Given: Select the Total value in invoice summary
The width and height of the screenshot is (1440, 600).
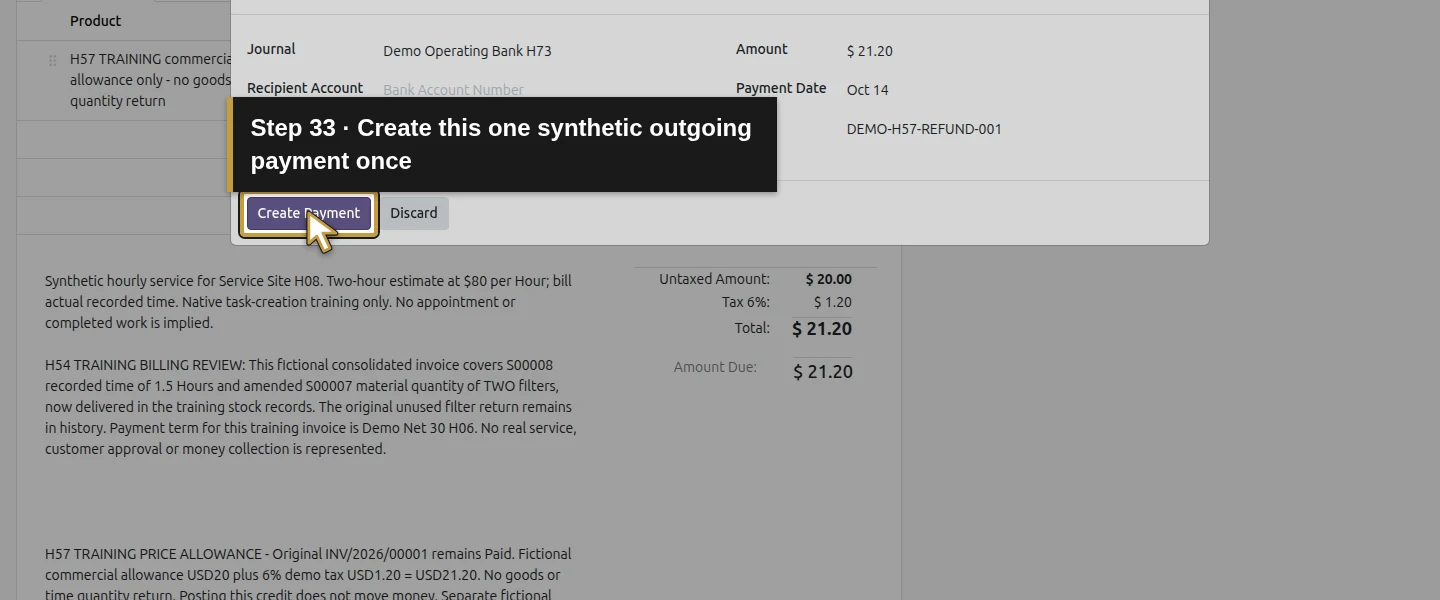Looking at the screenshot, I should click(x=822, y=328).
